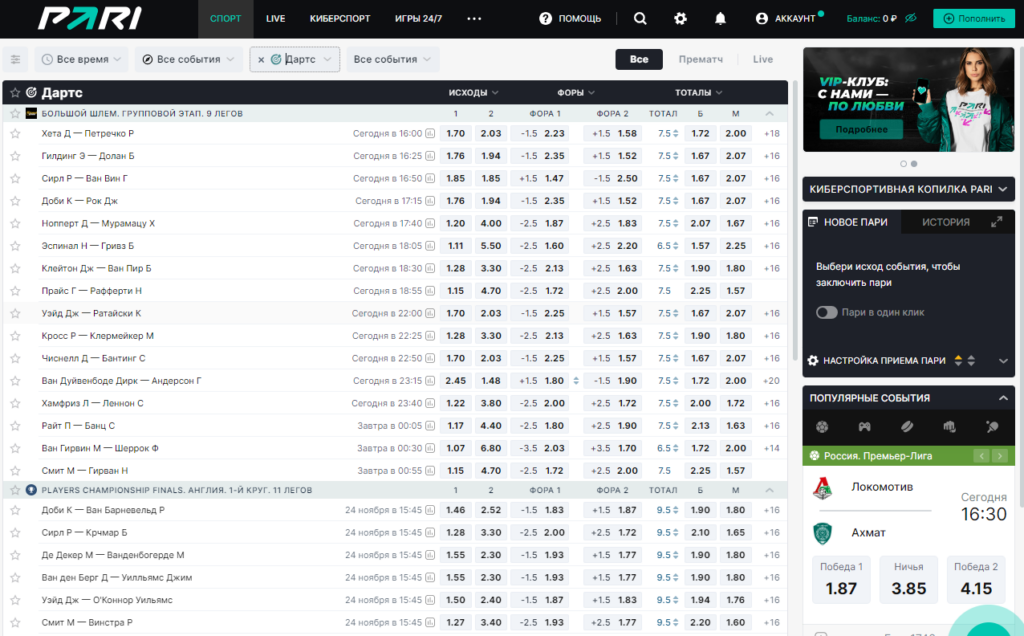
Task: Select the boxing glove icon in popular events
Action: click(950, 426)
